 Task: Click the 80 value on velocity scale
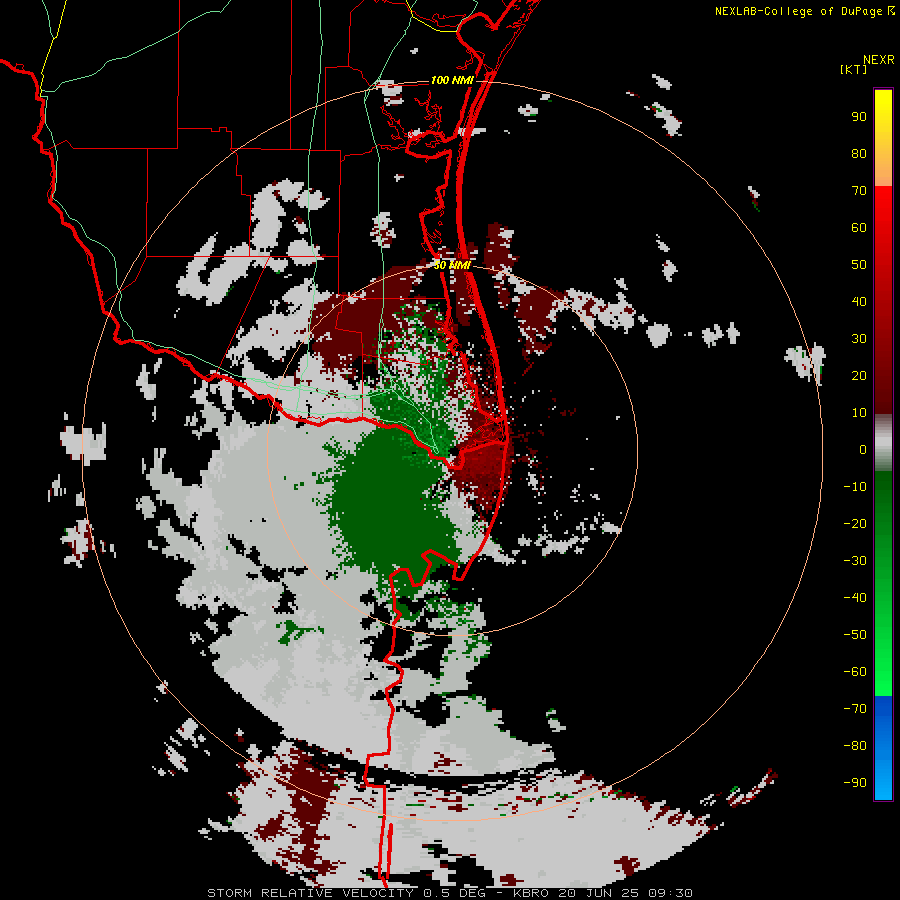click(859, 153)
